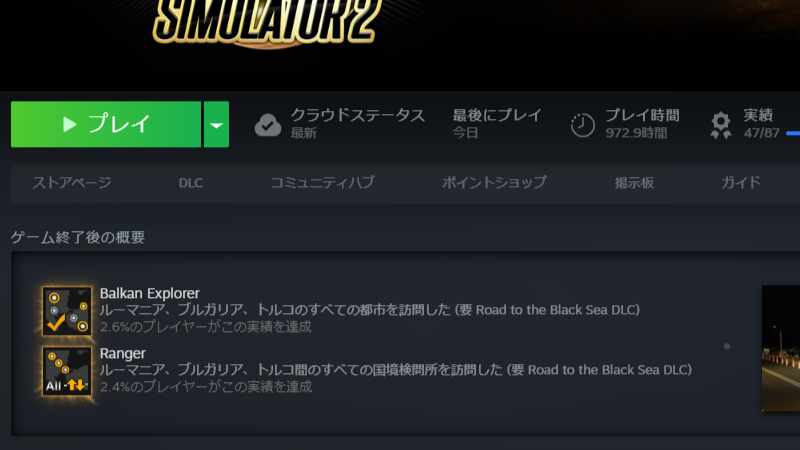
Task: Open the Ranger achievement icon
Action: pos(67,371)
